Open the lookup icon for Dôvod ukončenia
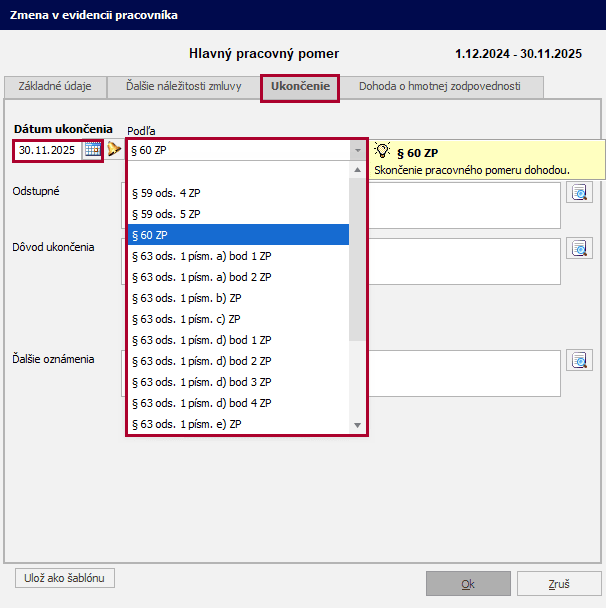The width and height of the screenshot is (606, 608). coord(579,248)
